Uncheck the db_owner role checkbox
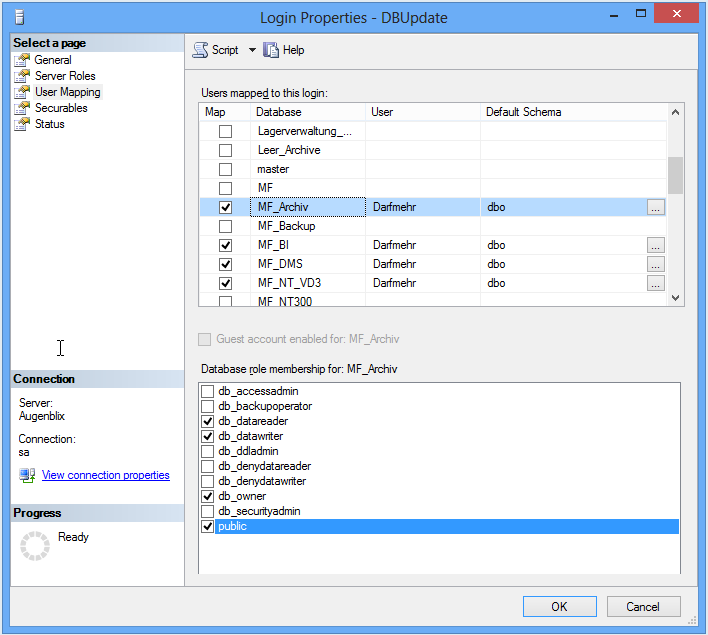Screen dimensions: 708x635 click(208, 496)
